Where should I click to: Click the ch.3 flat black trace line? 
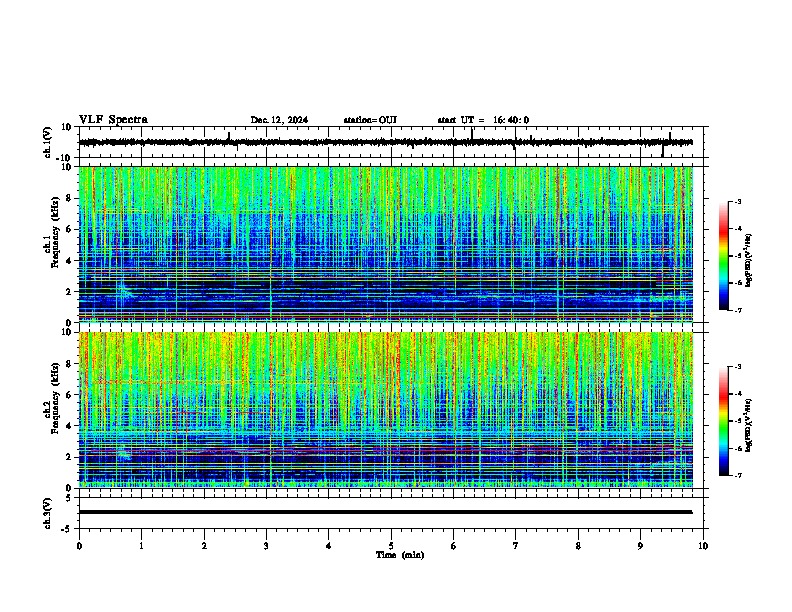(386, 512)
